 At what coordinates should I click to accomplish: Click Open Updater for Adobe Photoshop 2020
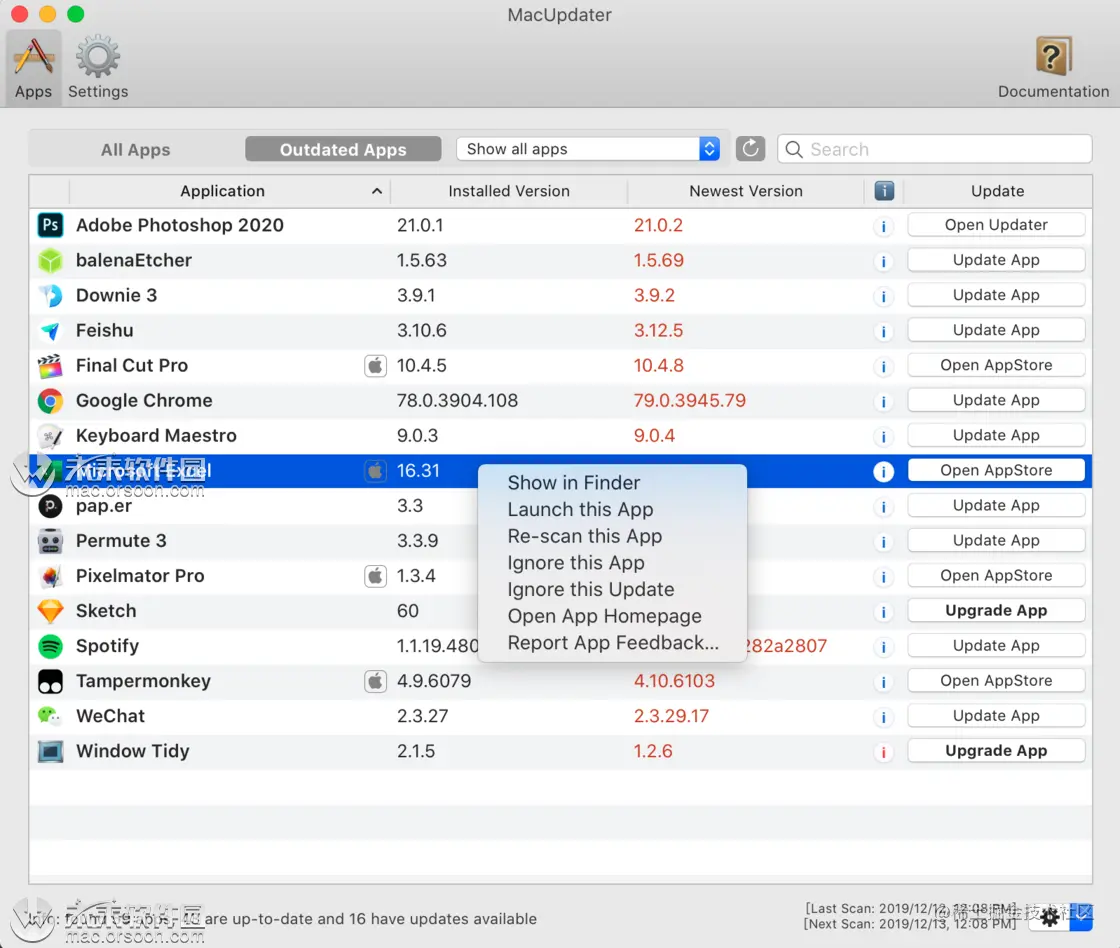pyautogui.click(x=996, y=225)
